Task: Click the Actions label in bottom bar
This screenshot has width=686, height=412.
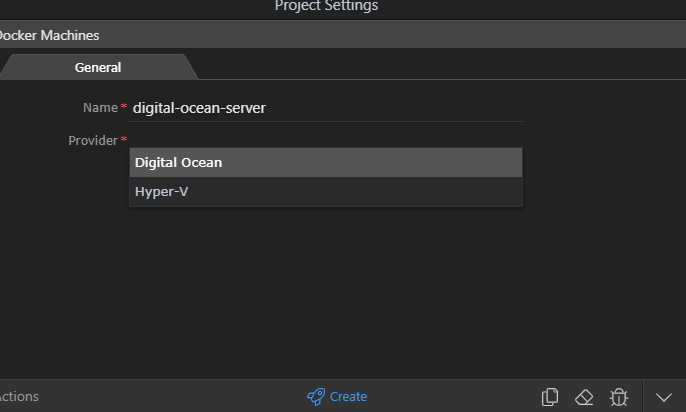Action: [19, 397]
